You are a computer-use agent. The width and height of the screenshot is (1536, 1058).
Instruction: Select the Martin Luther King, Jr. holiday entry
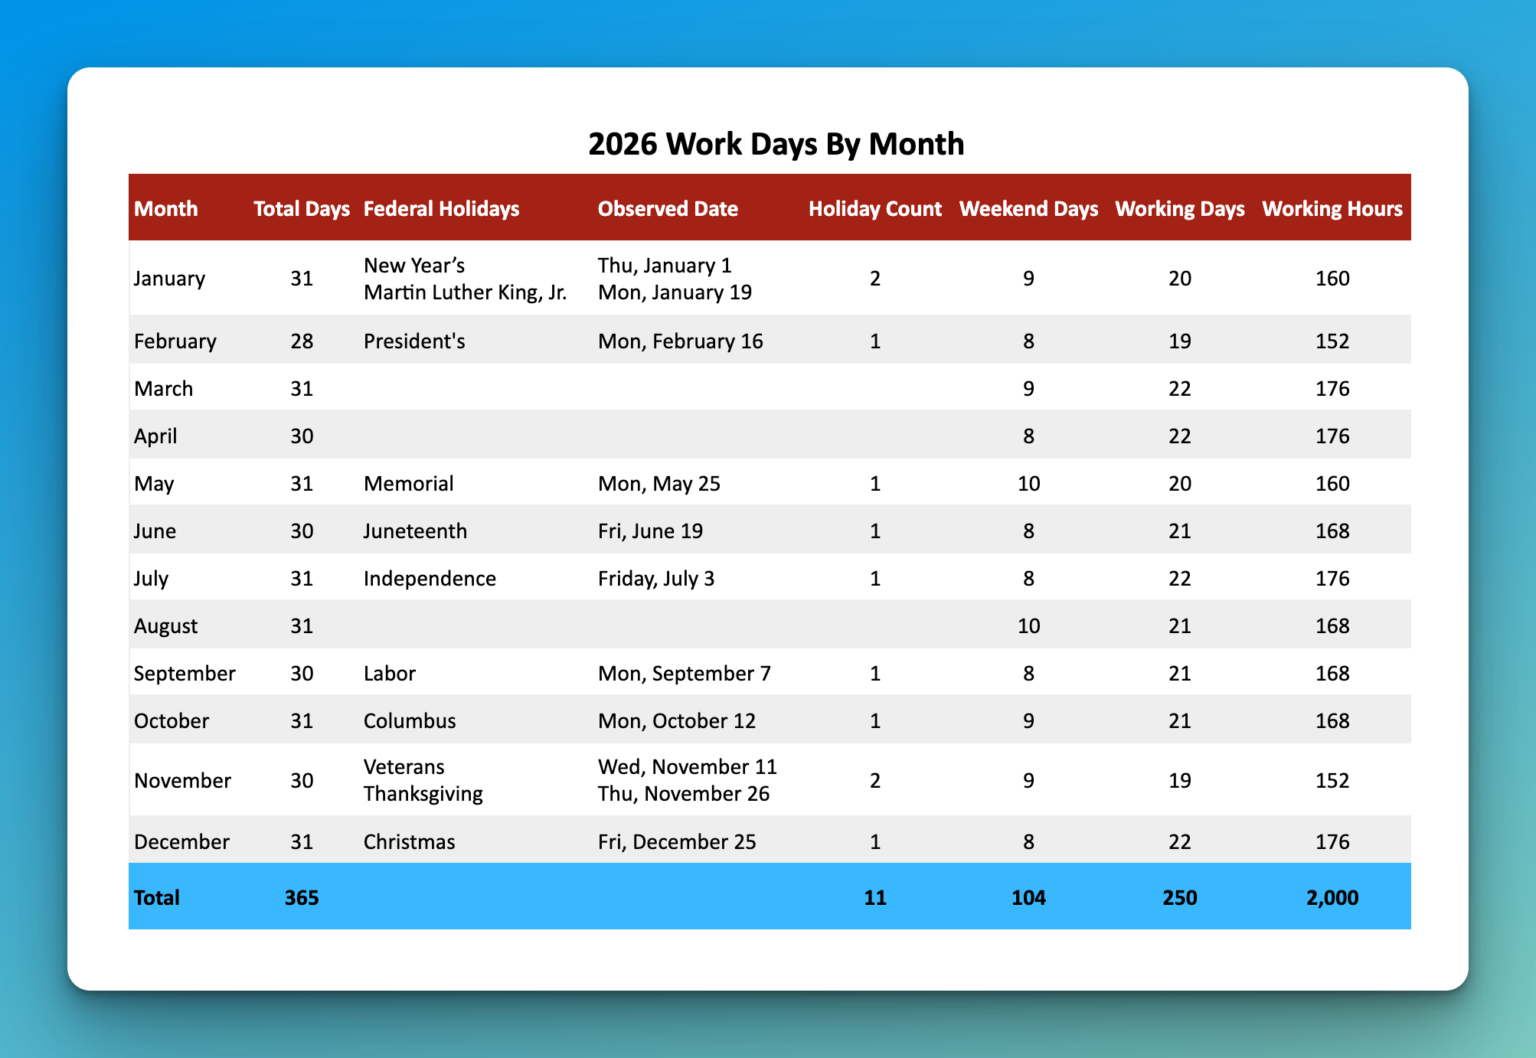[465, 292]
